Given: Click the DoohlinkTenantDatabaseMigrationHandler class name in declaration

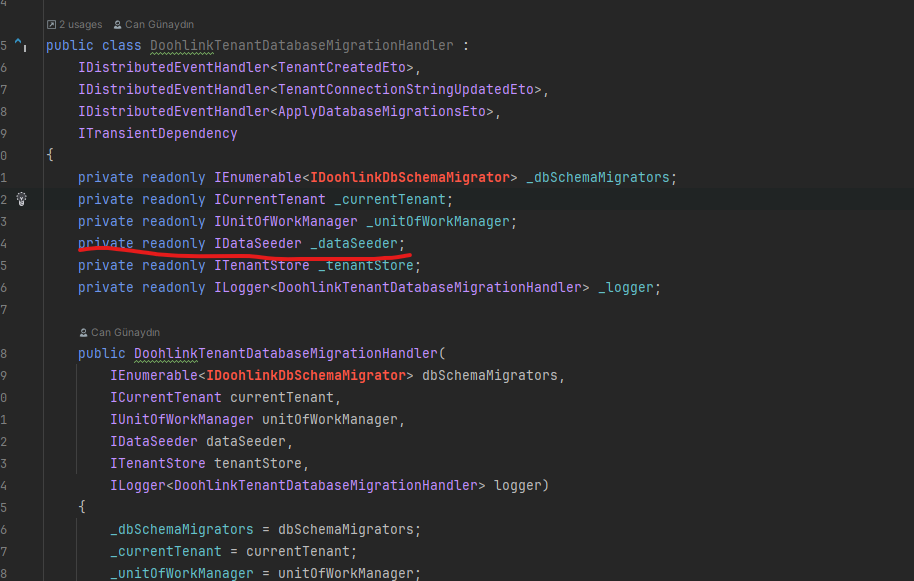Looking at the screenshot, I should tap(301, 46).
